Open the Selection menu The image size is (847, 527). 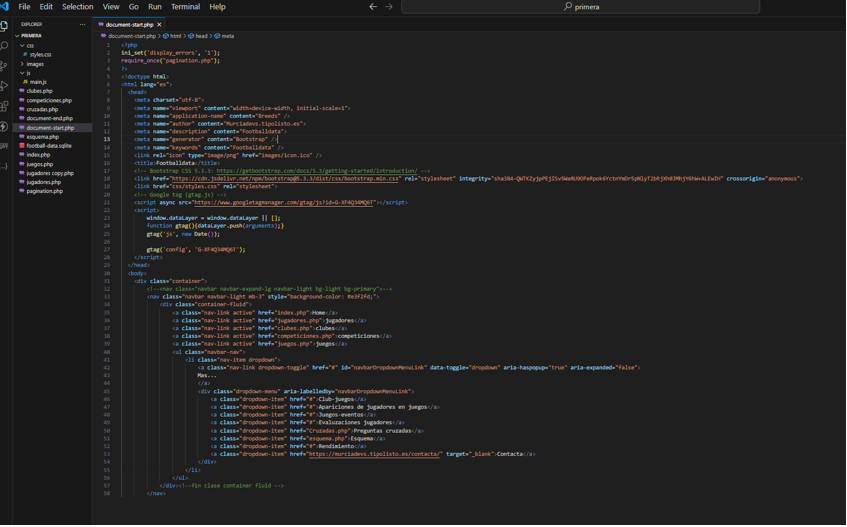pyautogui.click(x=77, y=7)
